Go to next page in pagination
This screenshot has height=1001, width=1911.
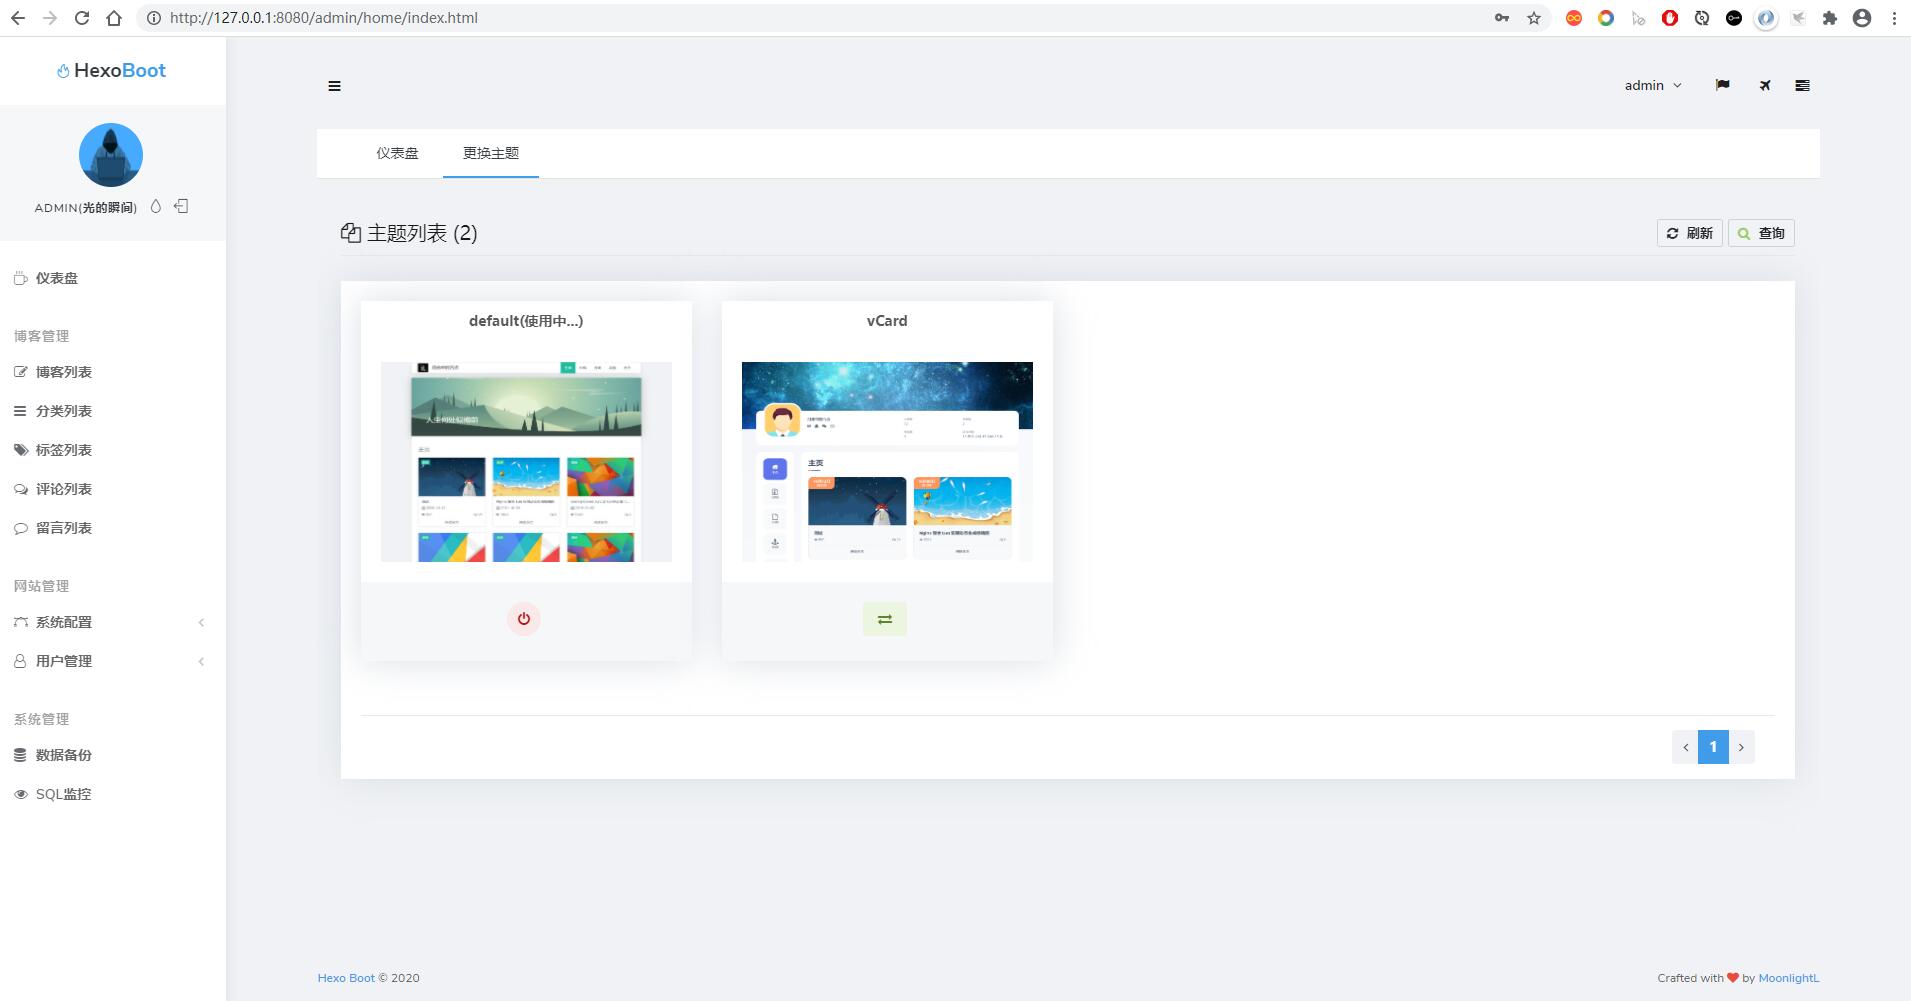click(1741, 747)
